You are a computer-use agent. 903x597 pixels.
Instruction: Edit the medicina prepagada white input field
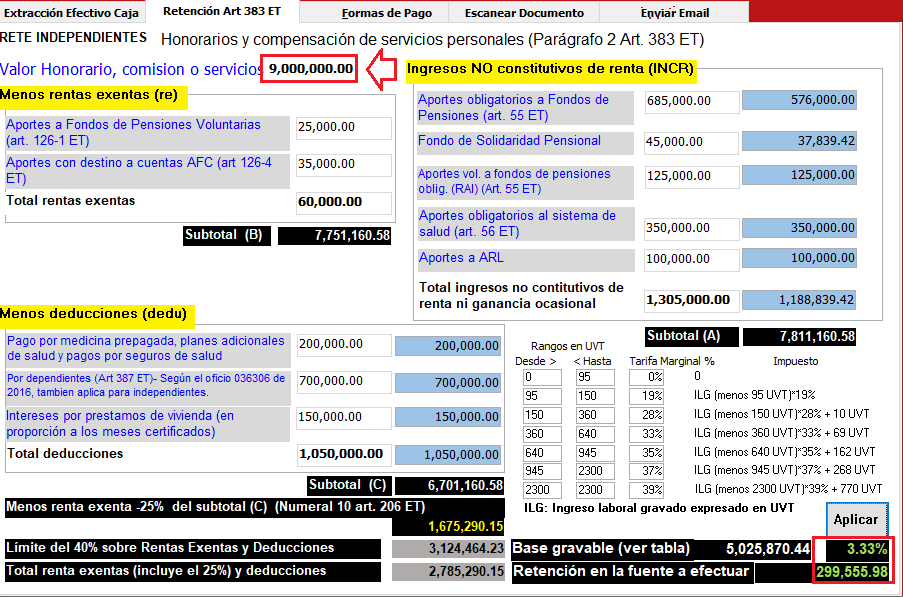tap(344, 345)
